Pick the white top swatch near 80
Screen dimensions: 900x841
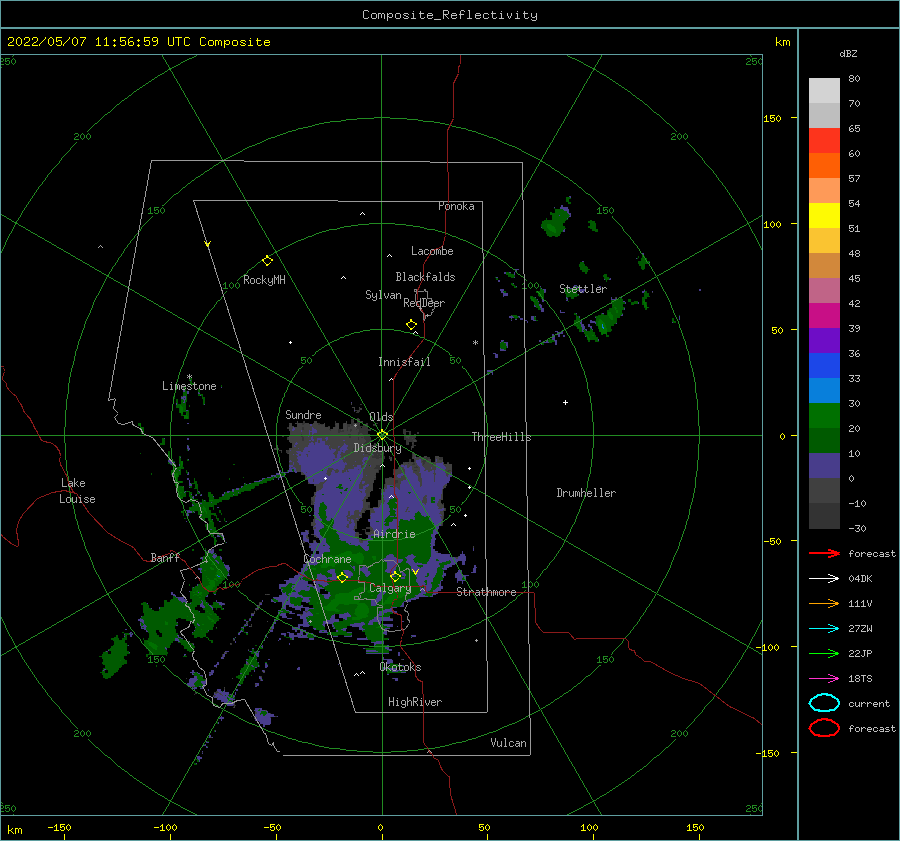(x=824, y=91)
